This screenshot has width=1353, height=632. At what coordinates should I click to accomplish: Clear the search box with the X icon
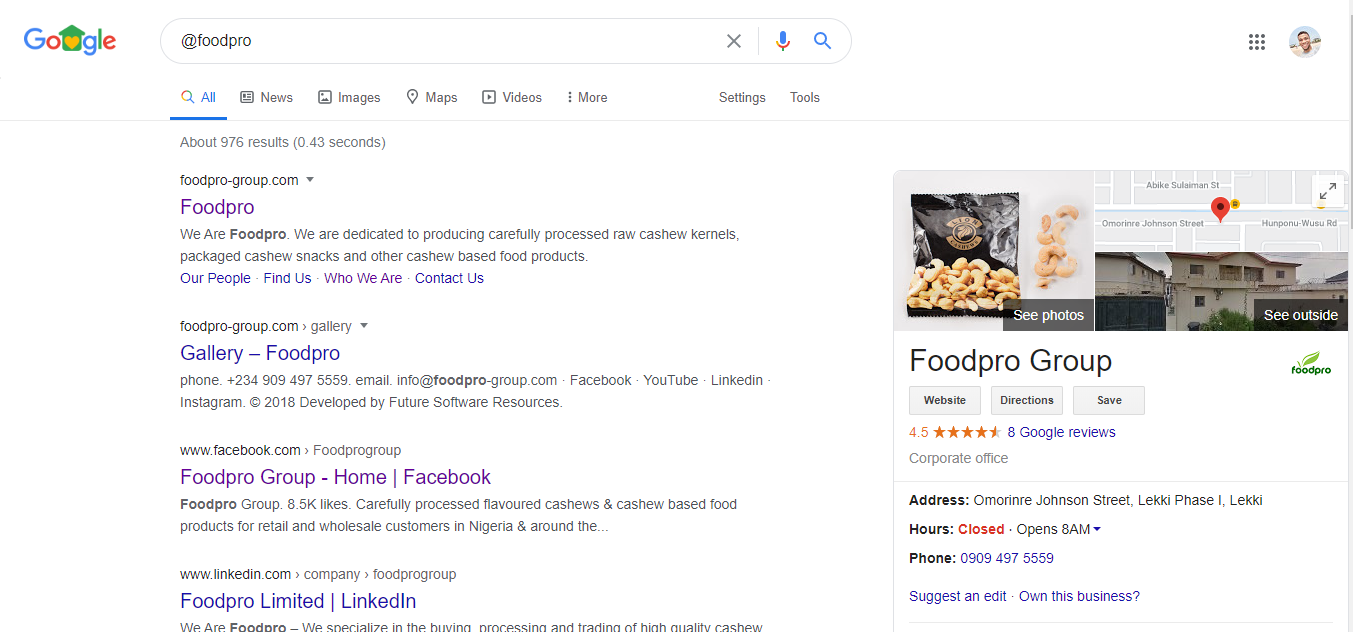734,41
